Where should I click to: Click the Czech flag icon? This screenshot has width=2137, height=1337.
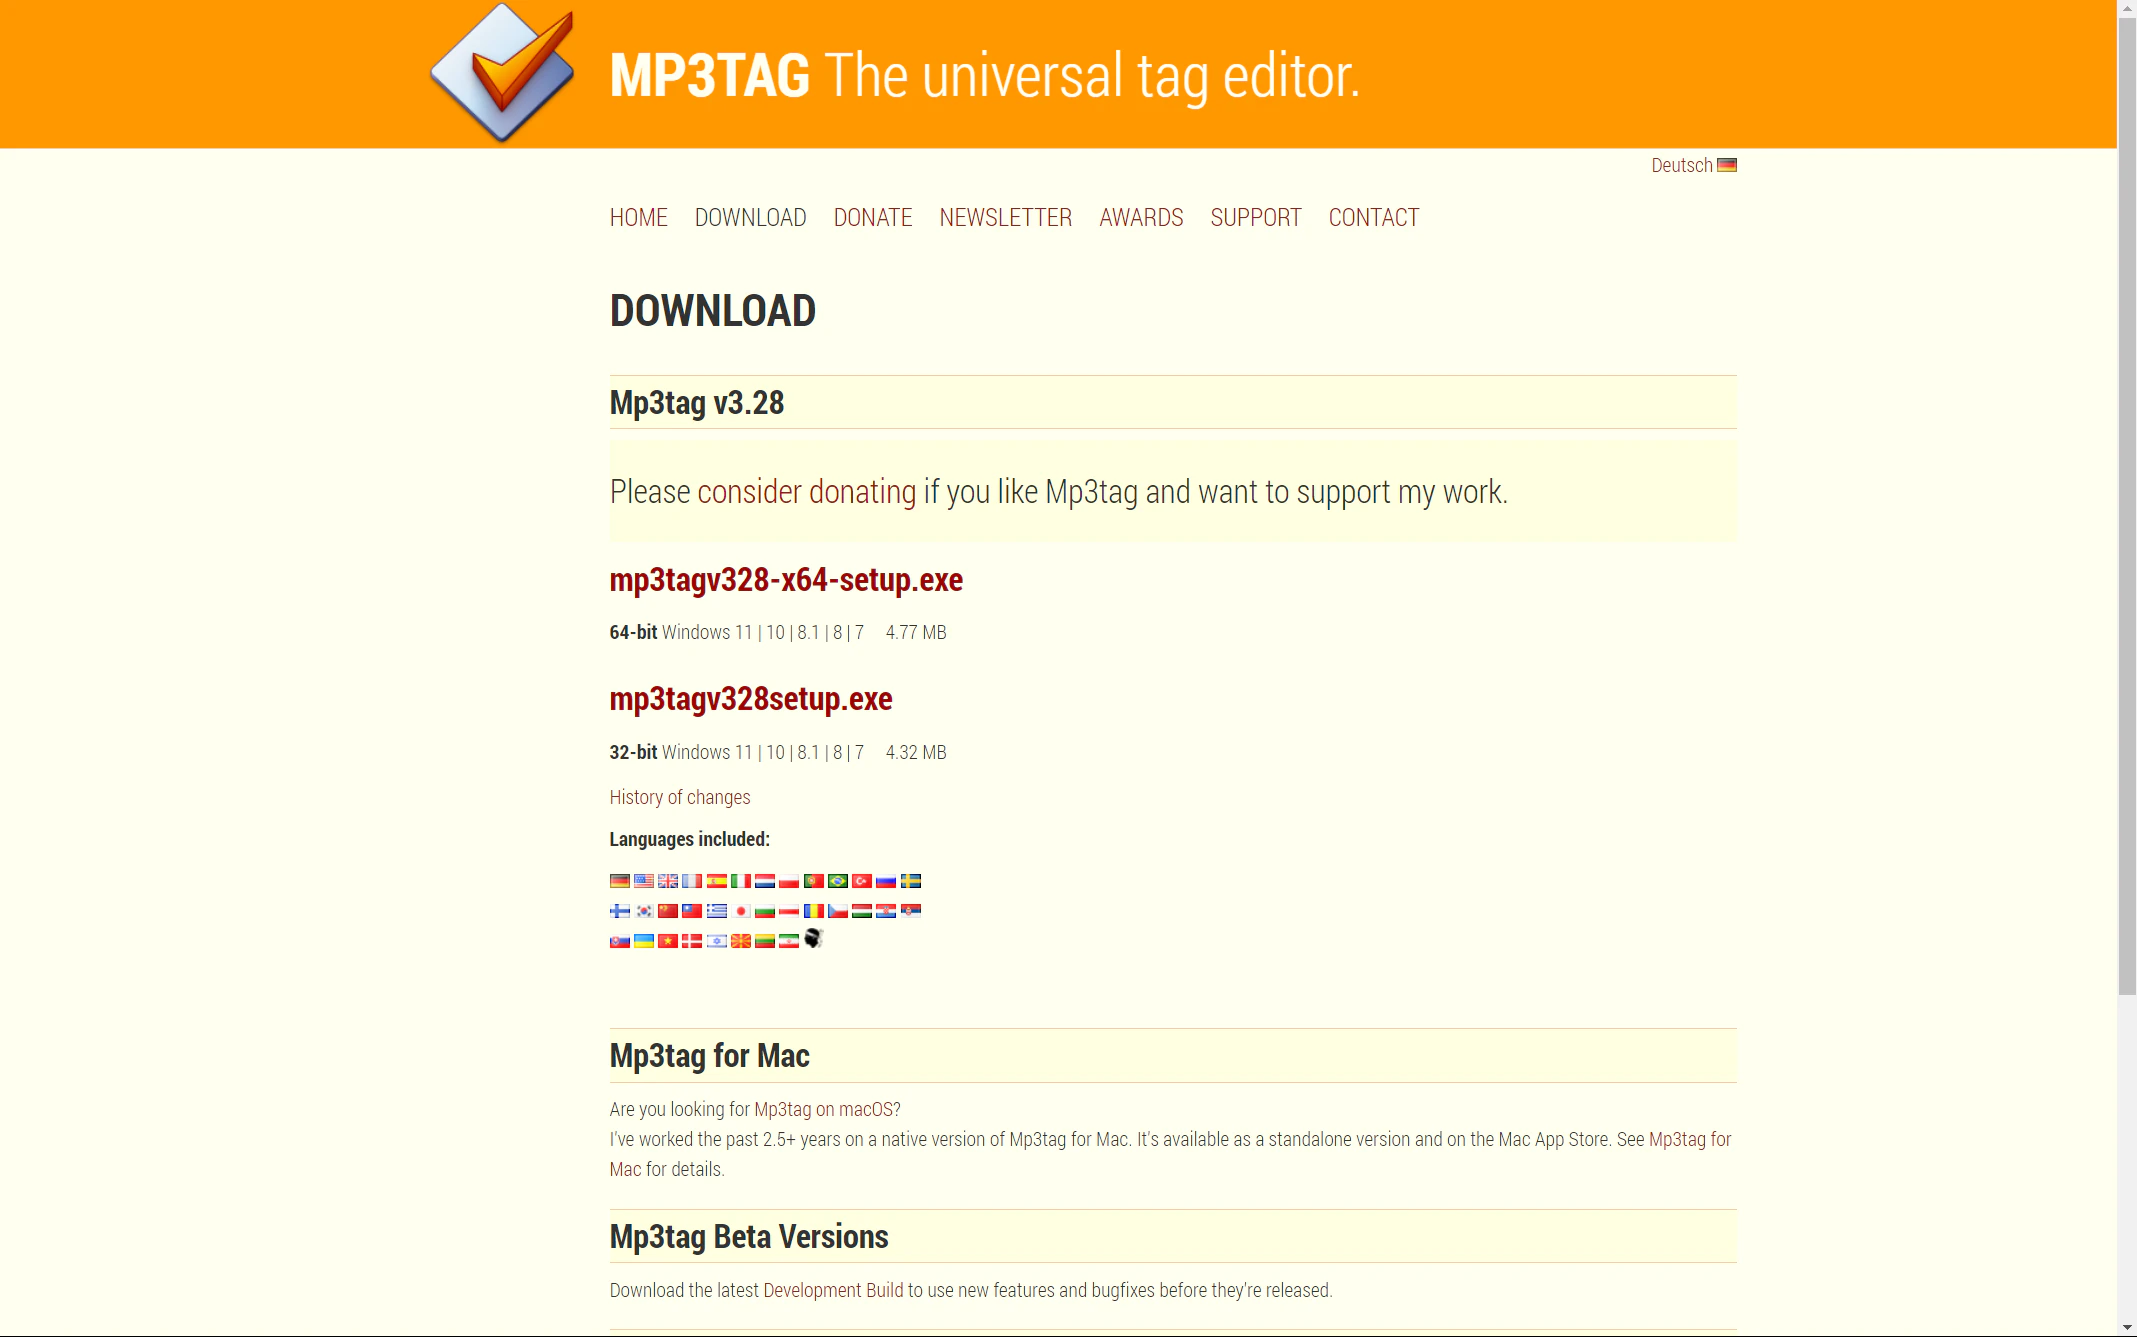(x=838, y=911)
